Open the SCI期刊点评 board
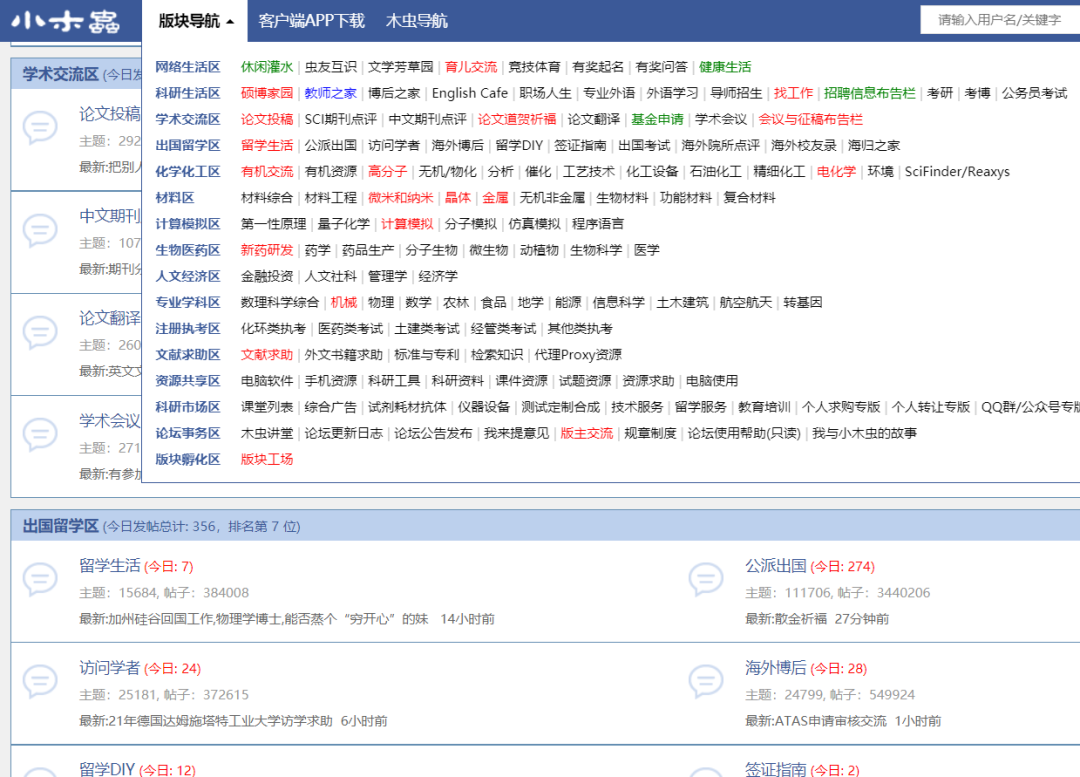 pyautogui.click(x=341, y=119)
